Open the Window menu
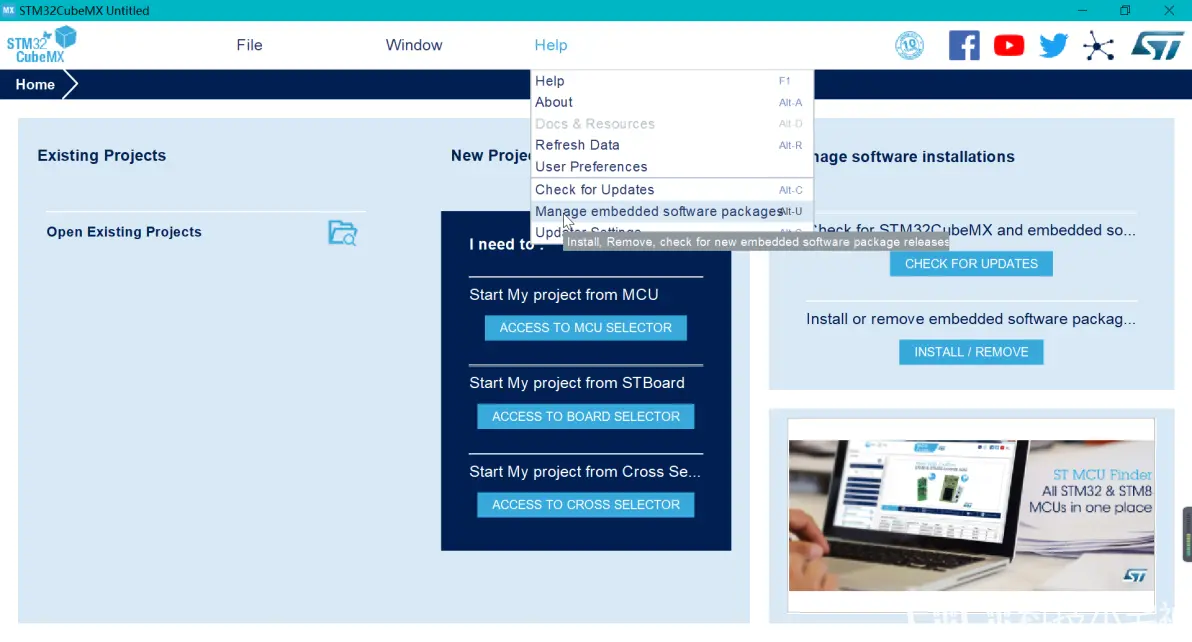Viewport: 1192px width, 642px height. coord(414,45)
